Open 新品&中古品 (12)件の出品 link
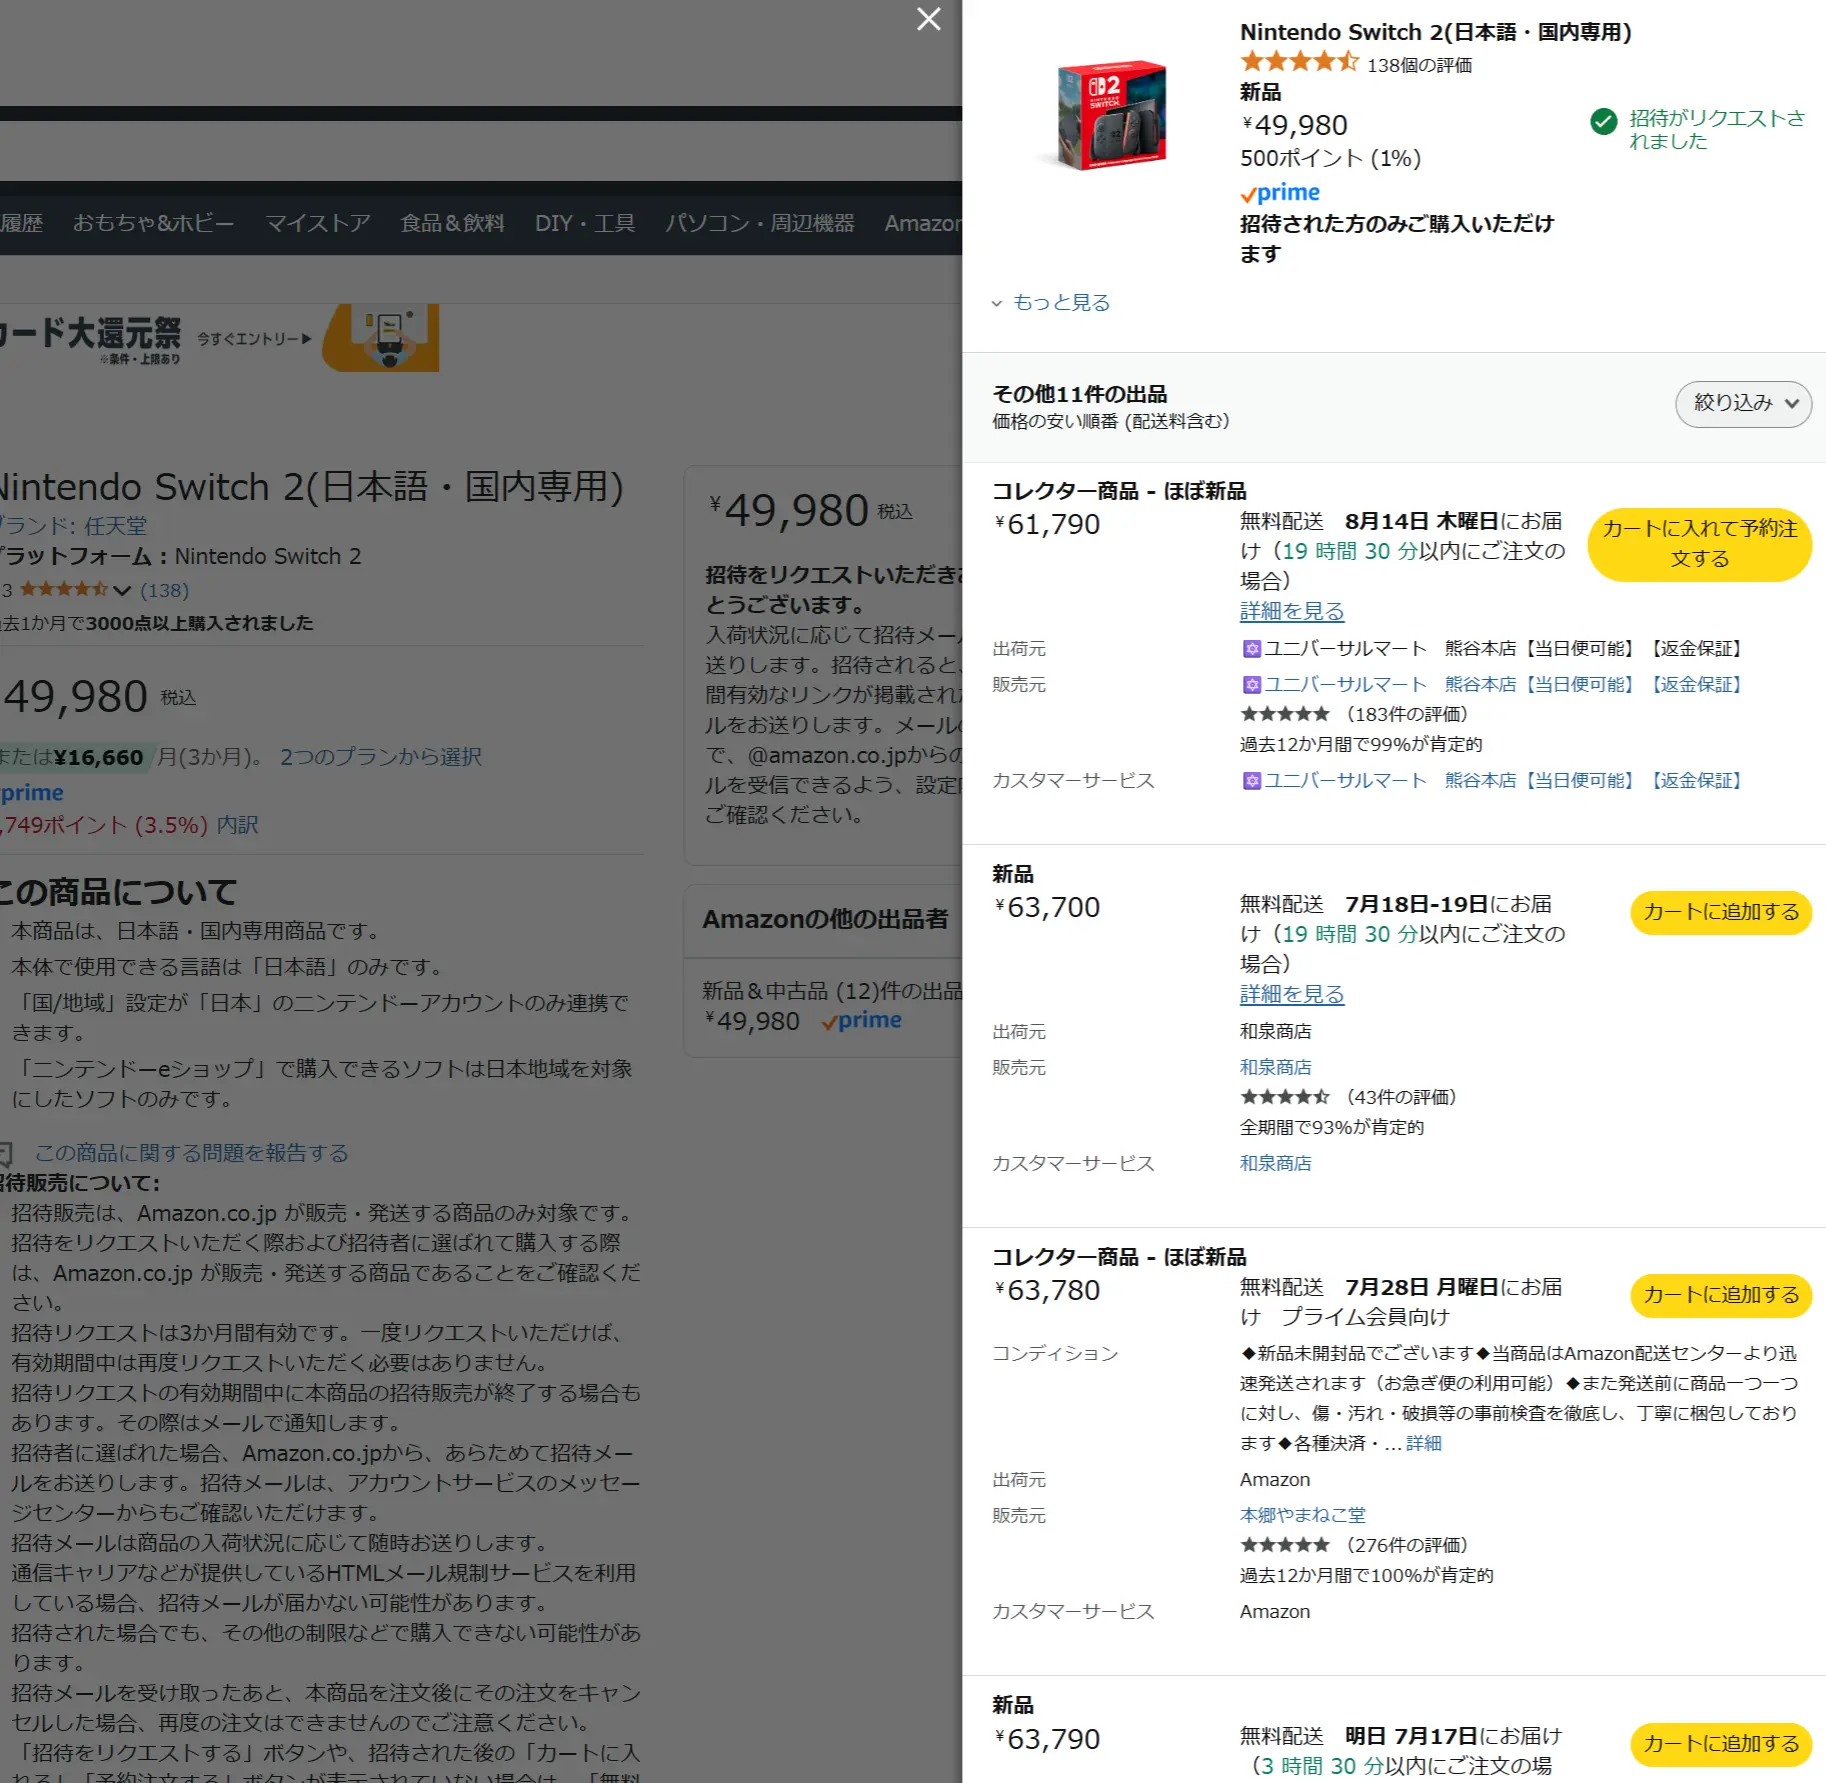 [832, 991]
